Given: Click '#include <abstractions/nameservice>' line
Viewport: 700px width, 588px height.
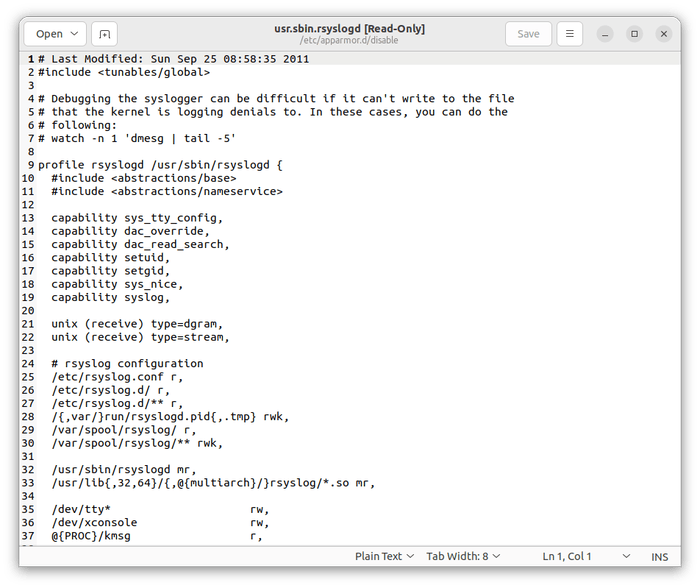Looking at the screenshot, I should coord(167,192).
